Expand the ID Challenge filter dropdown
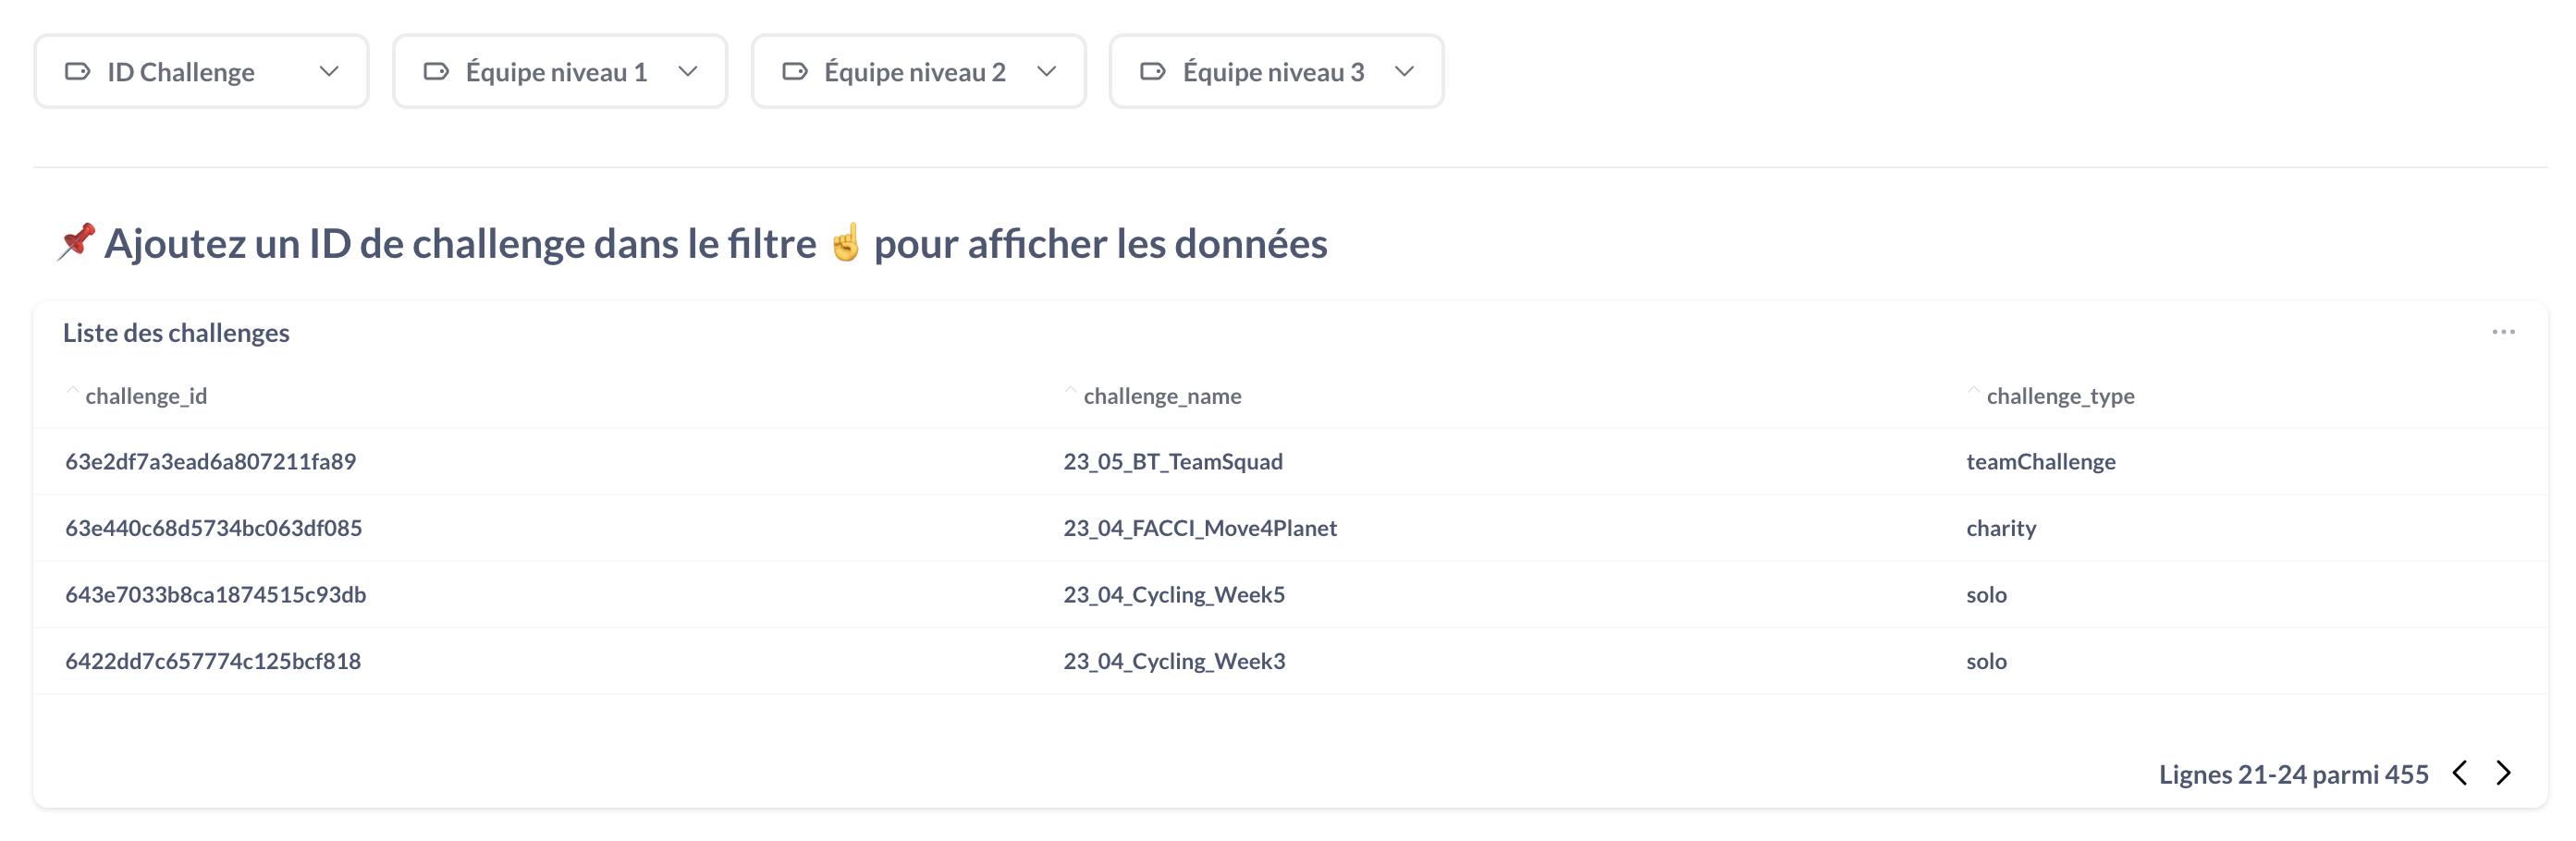 [329, 72]
